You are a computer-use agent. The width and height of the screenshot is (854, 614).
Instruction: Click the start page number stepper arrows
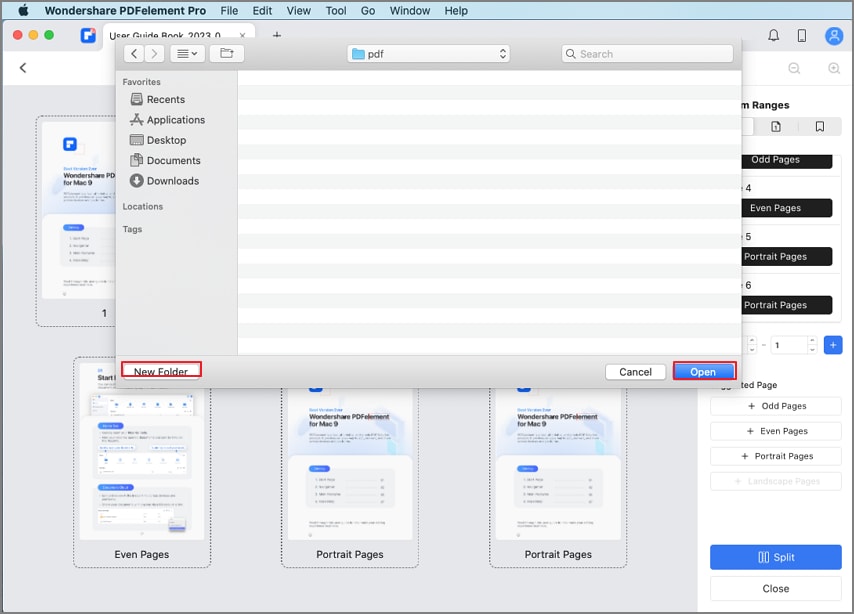[x=752, y=345]
